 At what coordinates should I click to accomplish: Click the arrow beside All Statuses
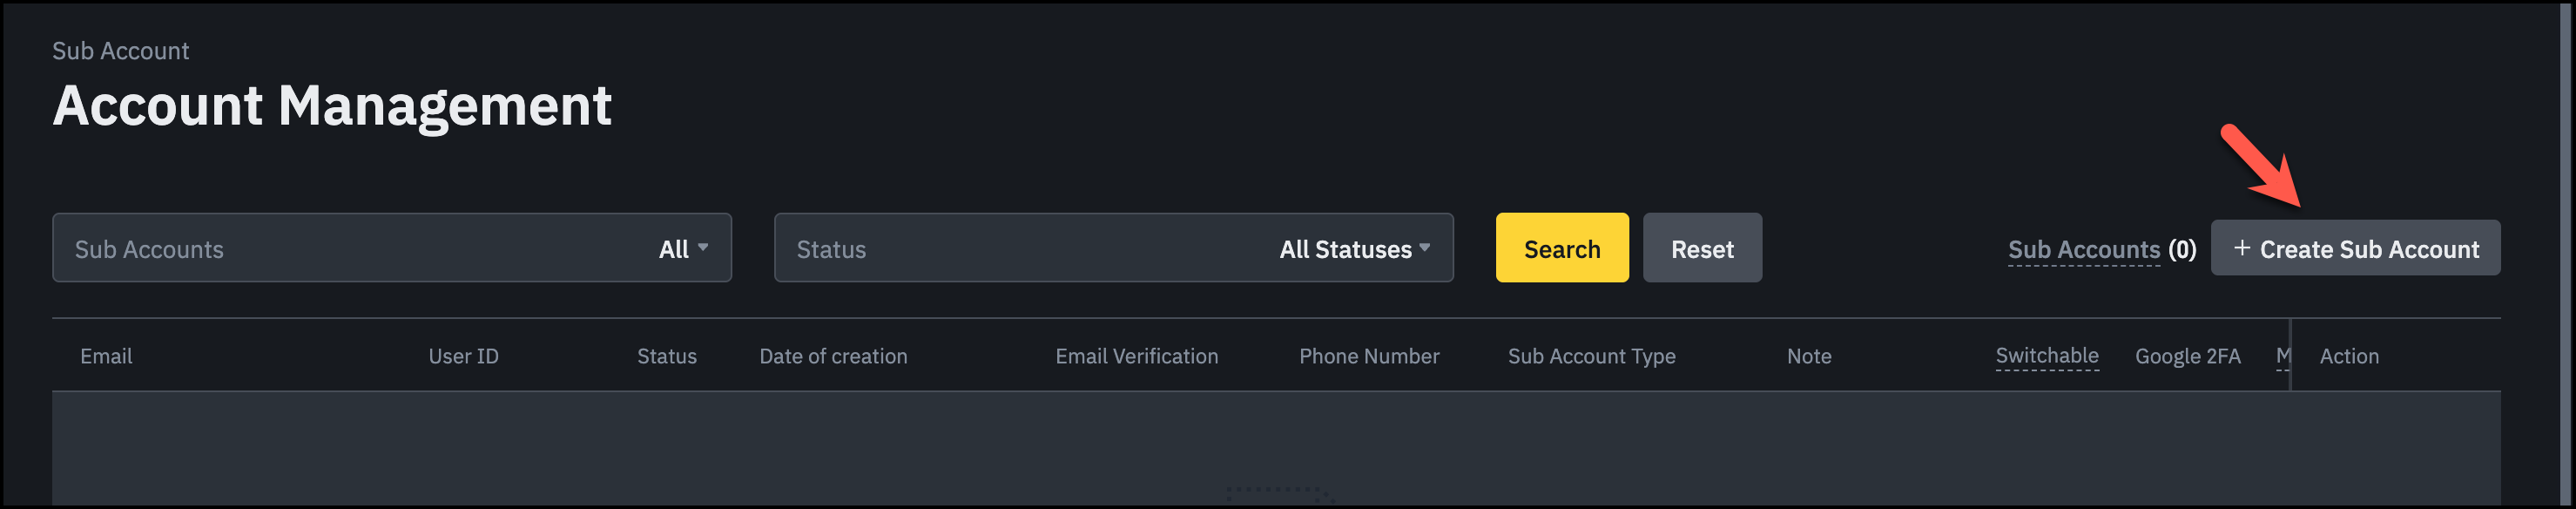[1425, 248]
